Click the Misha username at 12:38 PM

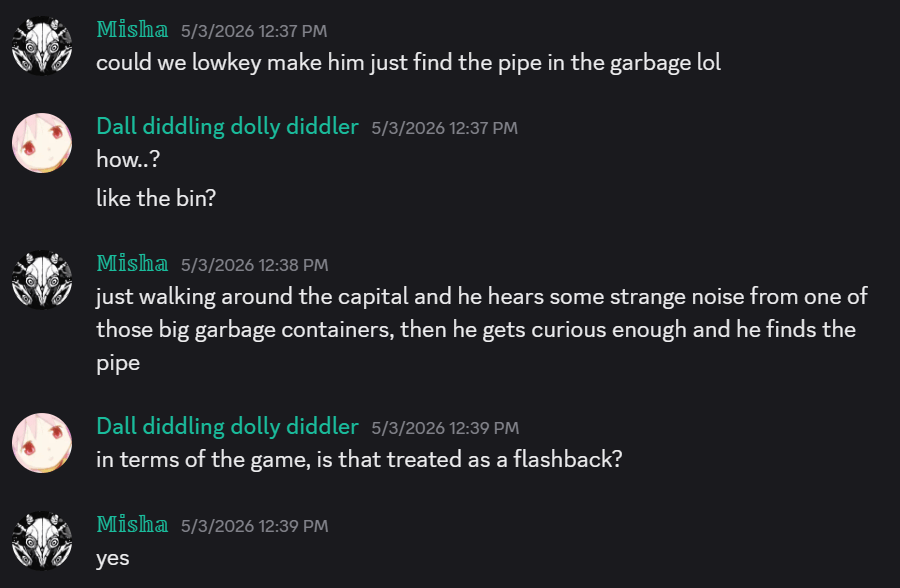[132, 264]
